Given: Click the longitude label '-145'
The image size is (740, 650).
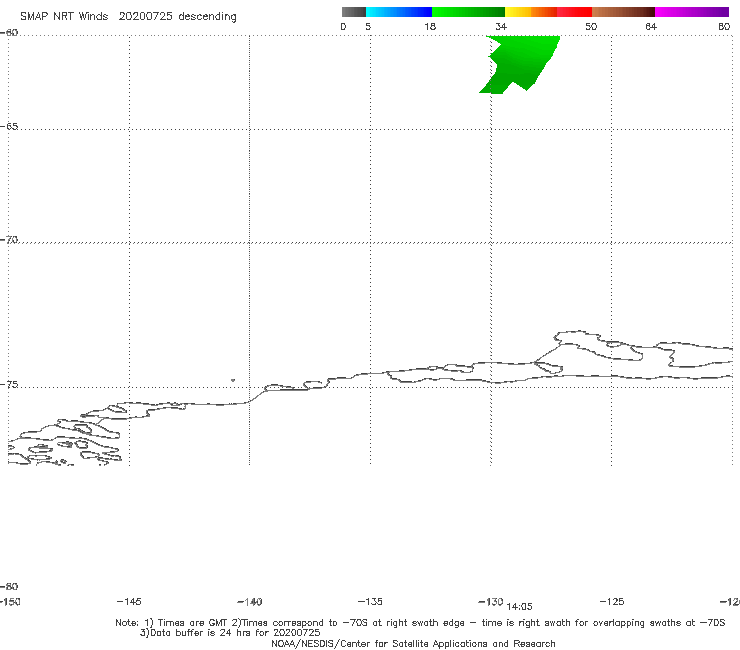Looking at the screenshot, I should pos(129,601).
